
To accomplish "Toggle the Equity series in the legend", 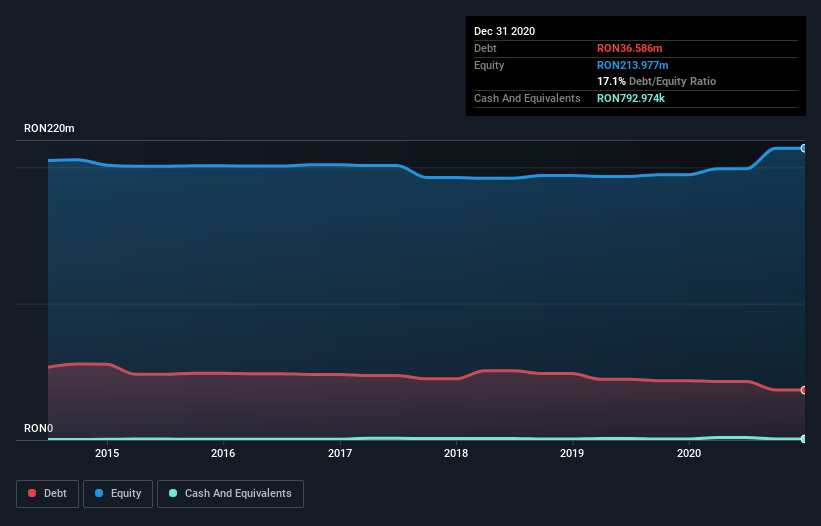I will click(x=118, y=494).
